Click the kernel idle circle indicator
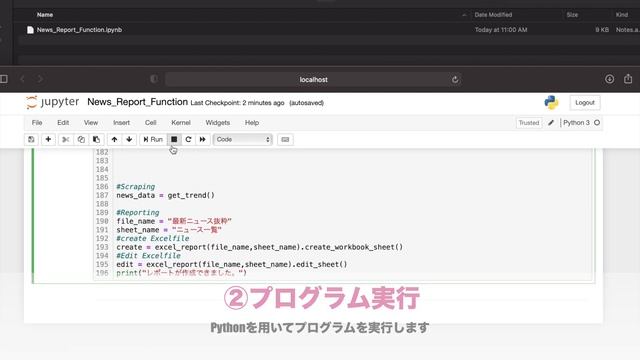Image resolution: width=640 pixels, height=360 pixels. [597, 123]
